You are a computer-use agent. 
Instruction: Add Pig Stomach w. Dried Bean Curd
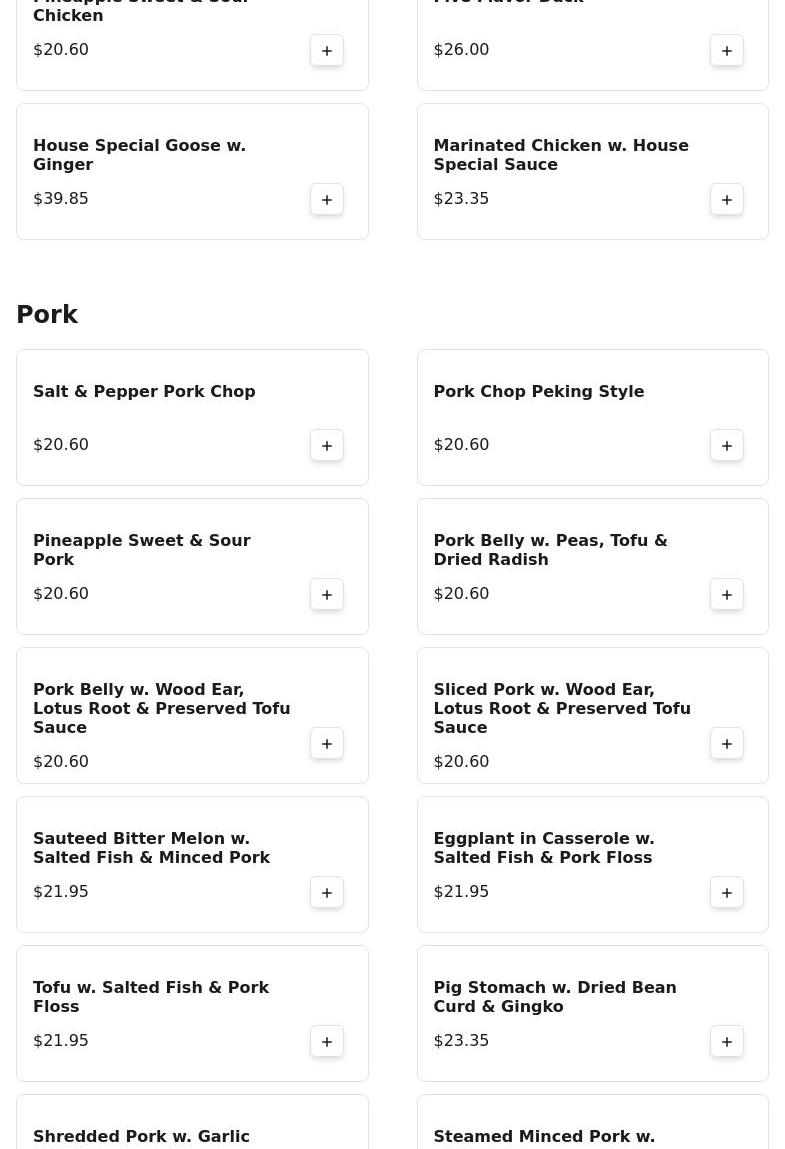[727, 1041]
